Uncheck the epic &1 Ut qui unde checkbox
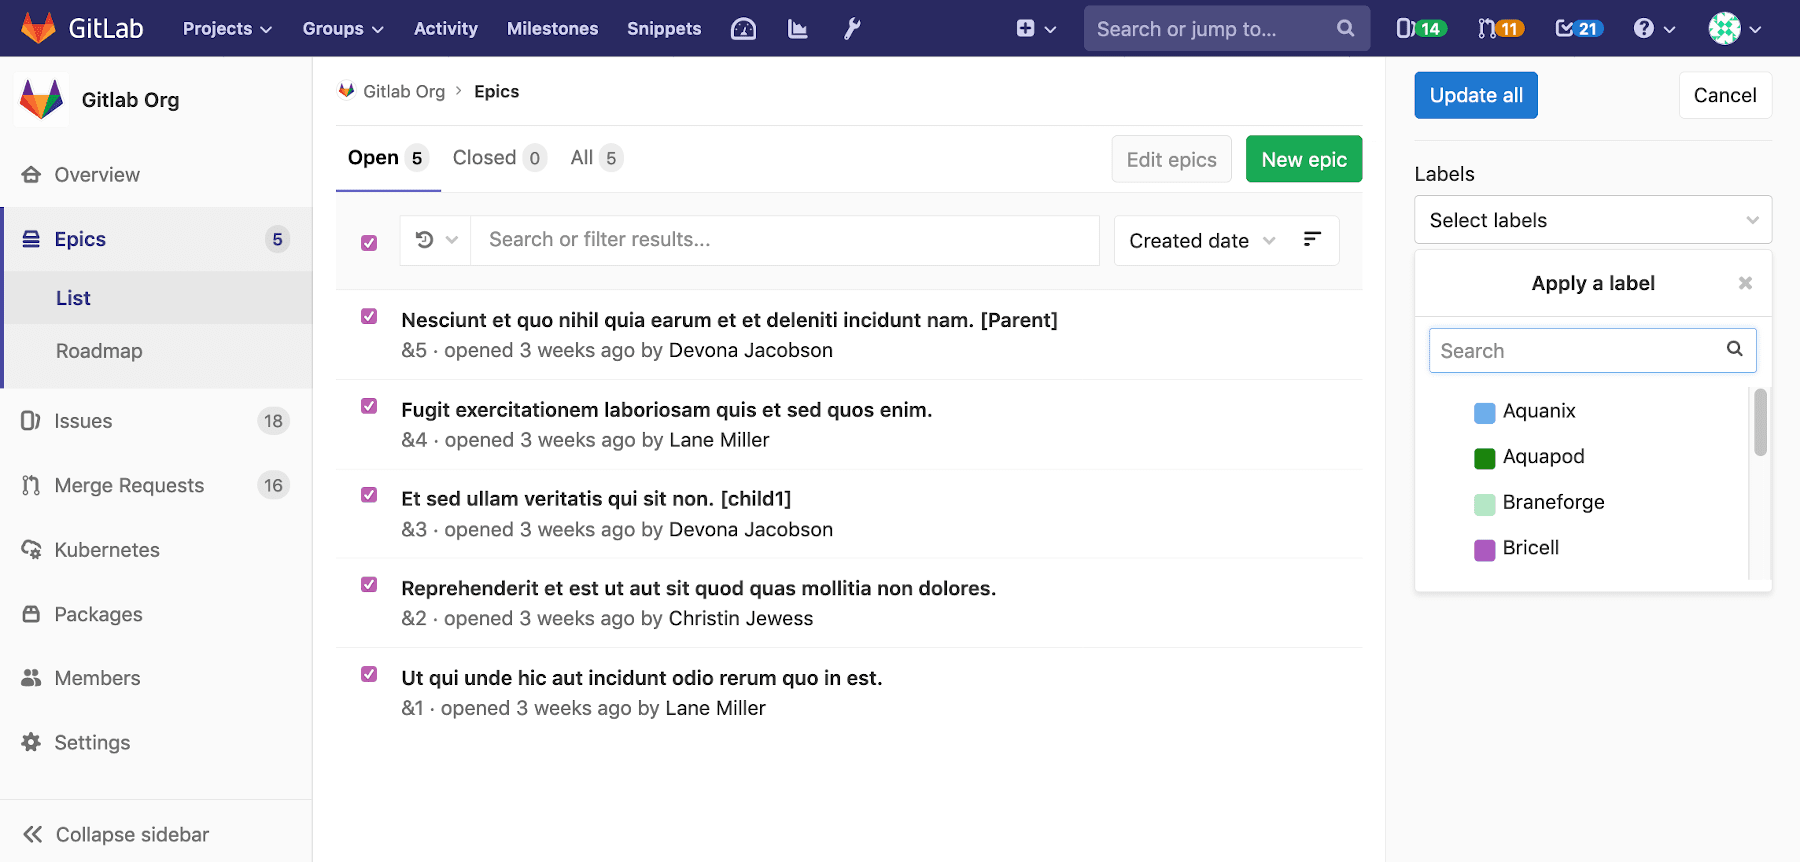Screen dimensions: 1800x862 (x=369, y=674)
